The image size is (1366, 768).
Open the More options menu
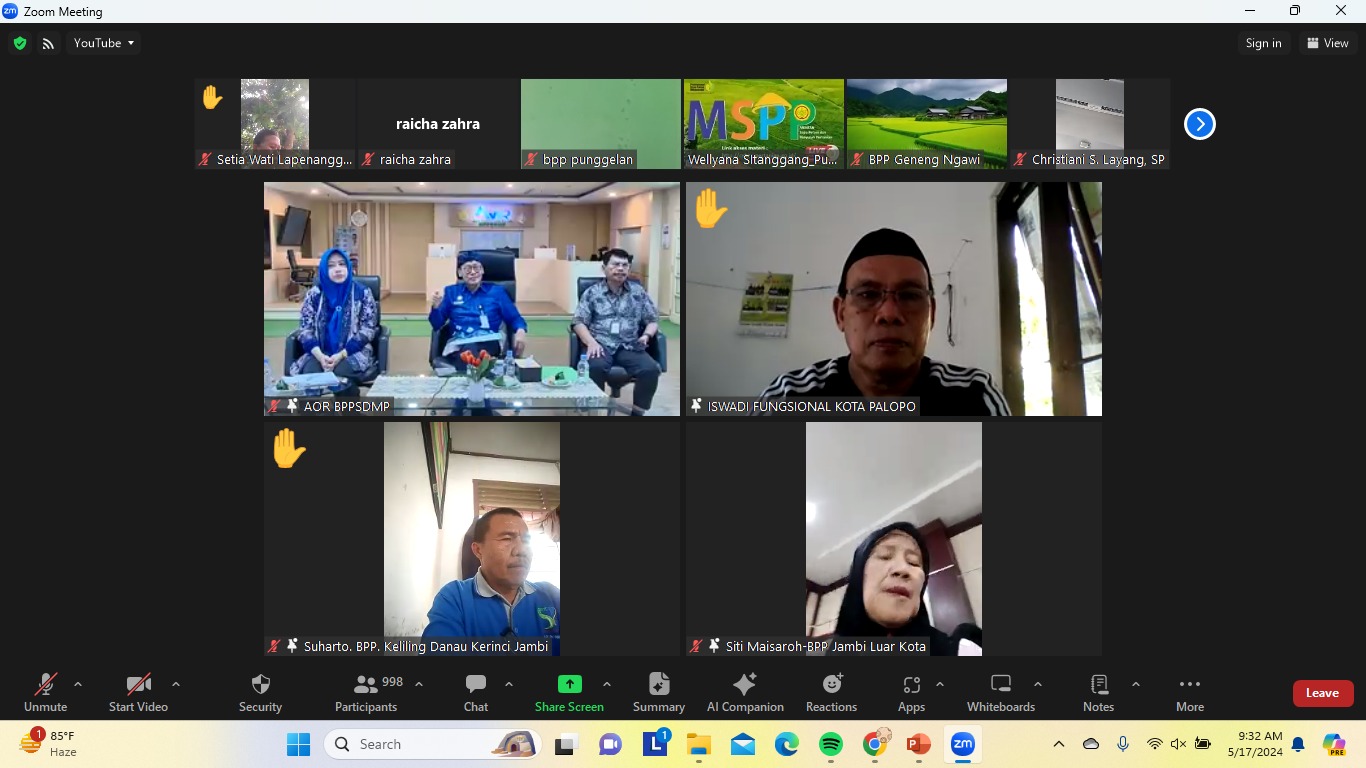(x=1189, y=692)
